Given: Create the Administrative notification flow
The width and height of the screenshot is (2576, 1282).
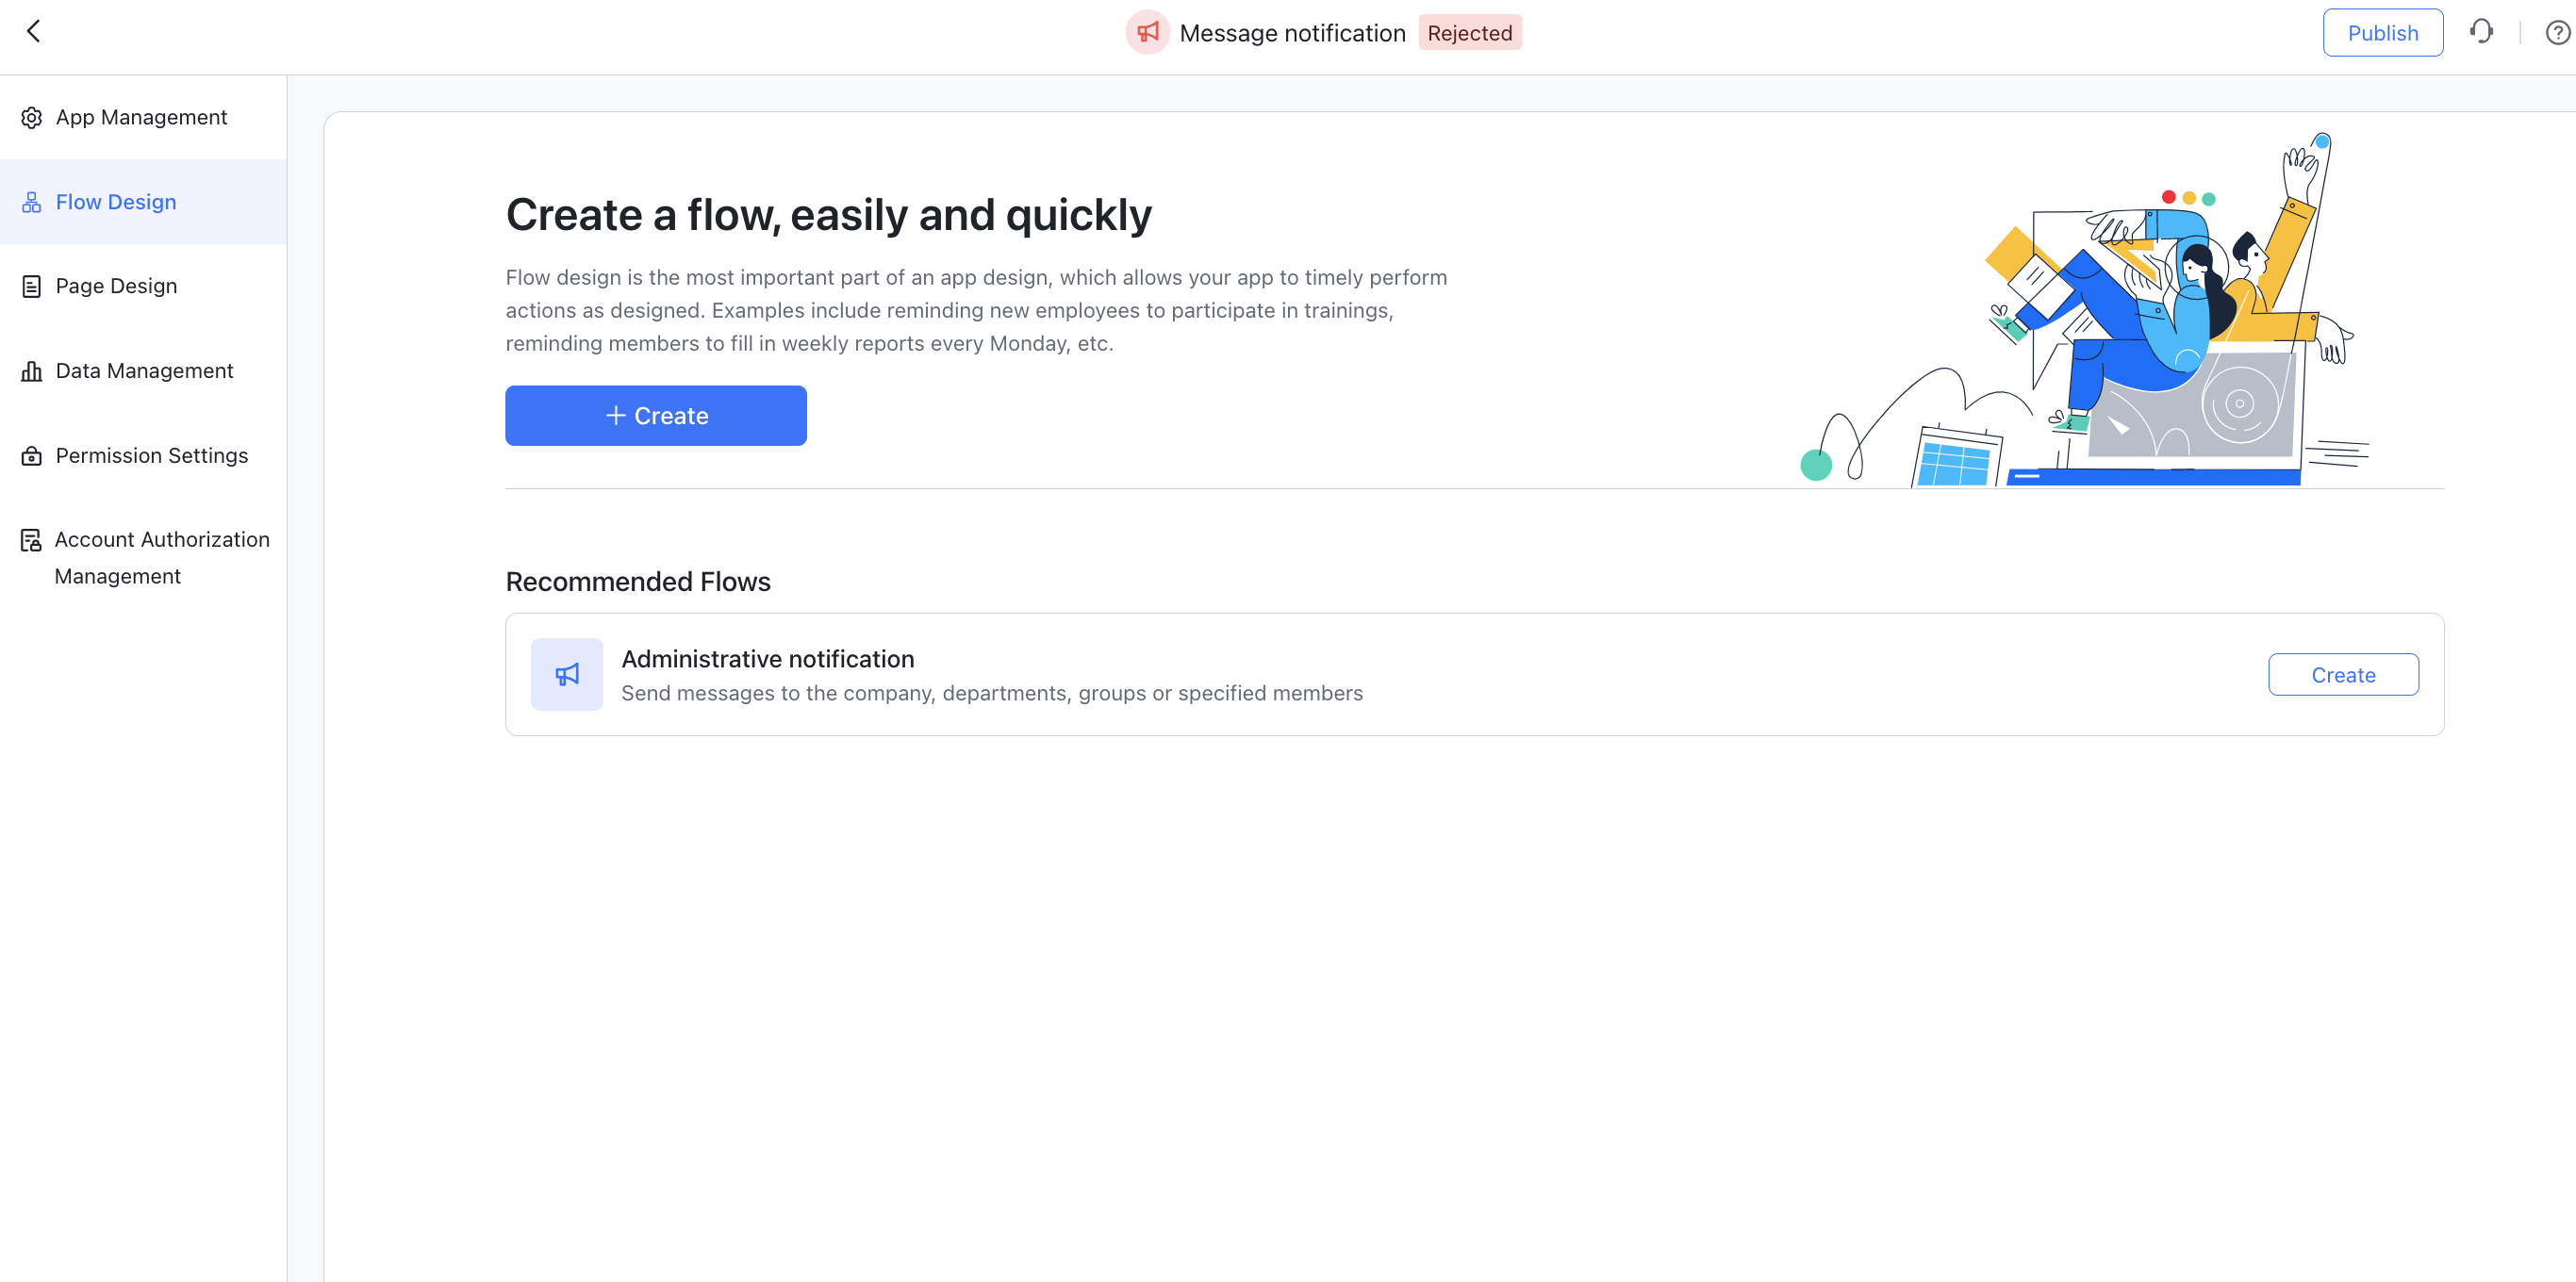Looking at the screenshot, I should 2343,674.
